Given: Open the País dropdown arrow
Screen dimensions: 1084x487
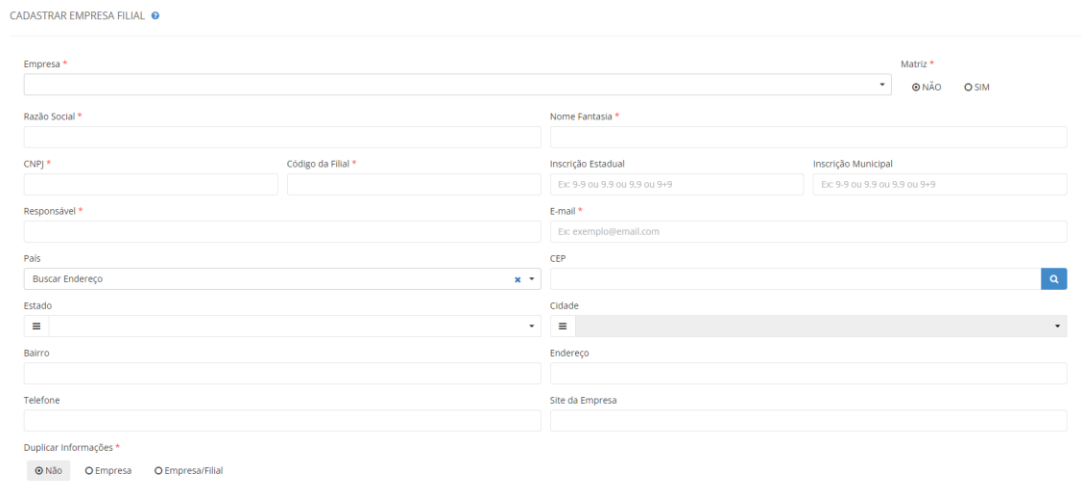Looking at the screenshot, I should (x=532, y=280).
